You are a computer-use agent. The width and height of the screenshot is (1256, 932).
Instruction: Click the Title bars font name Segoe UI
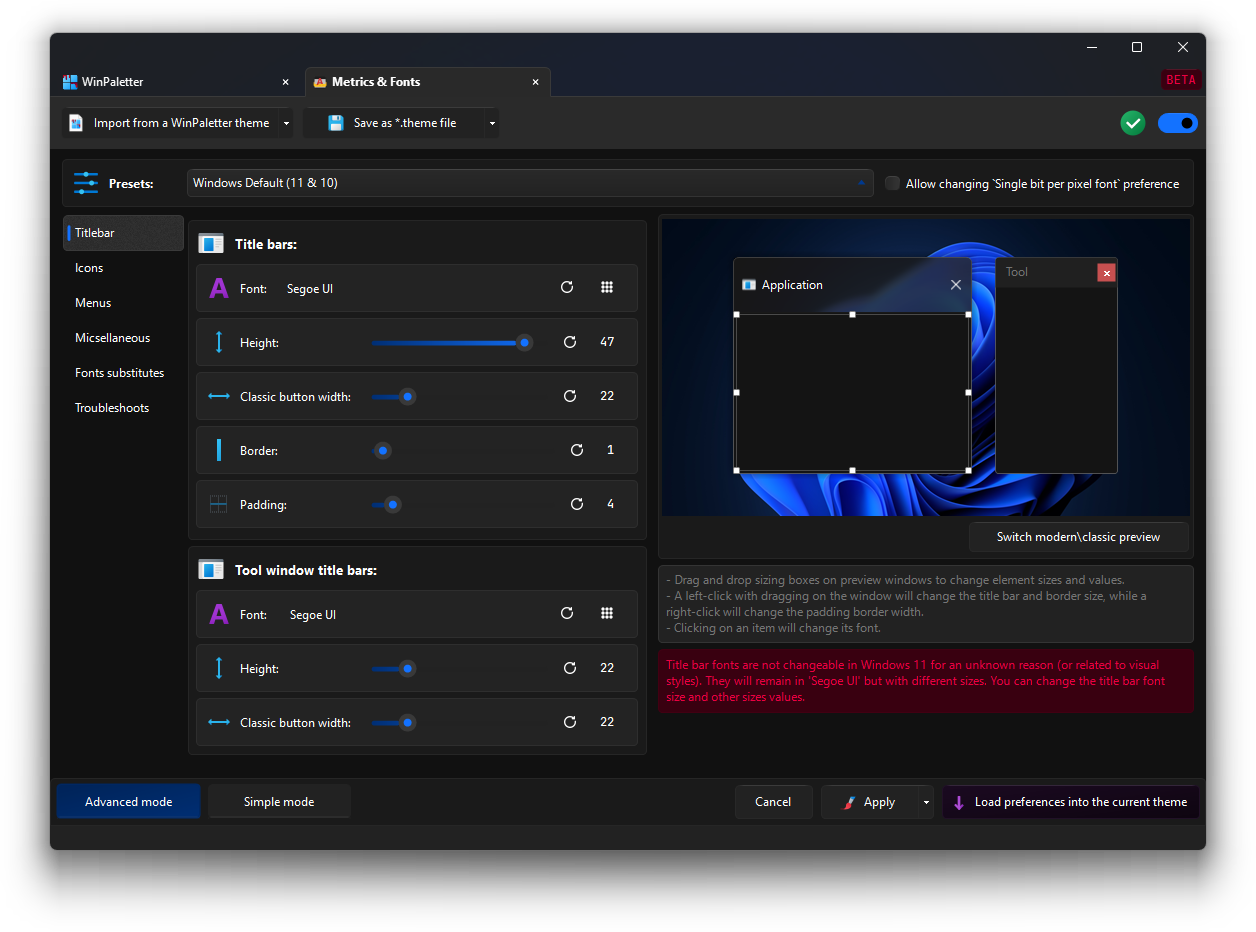point(310,289)
